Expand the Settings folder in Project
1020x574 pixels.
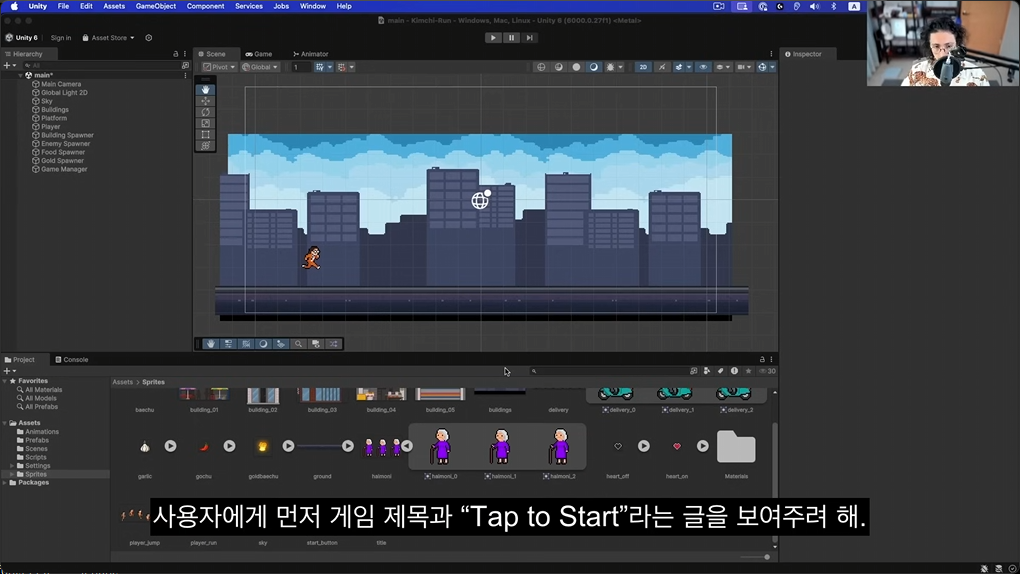tap(12, 466)
